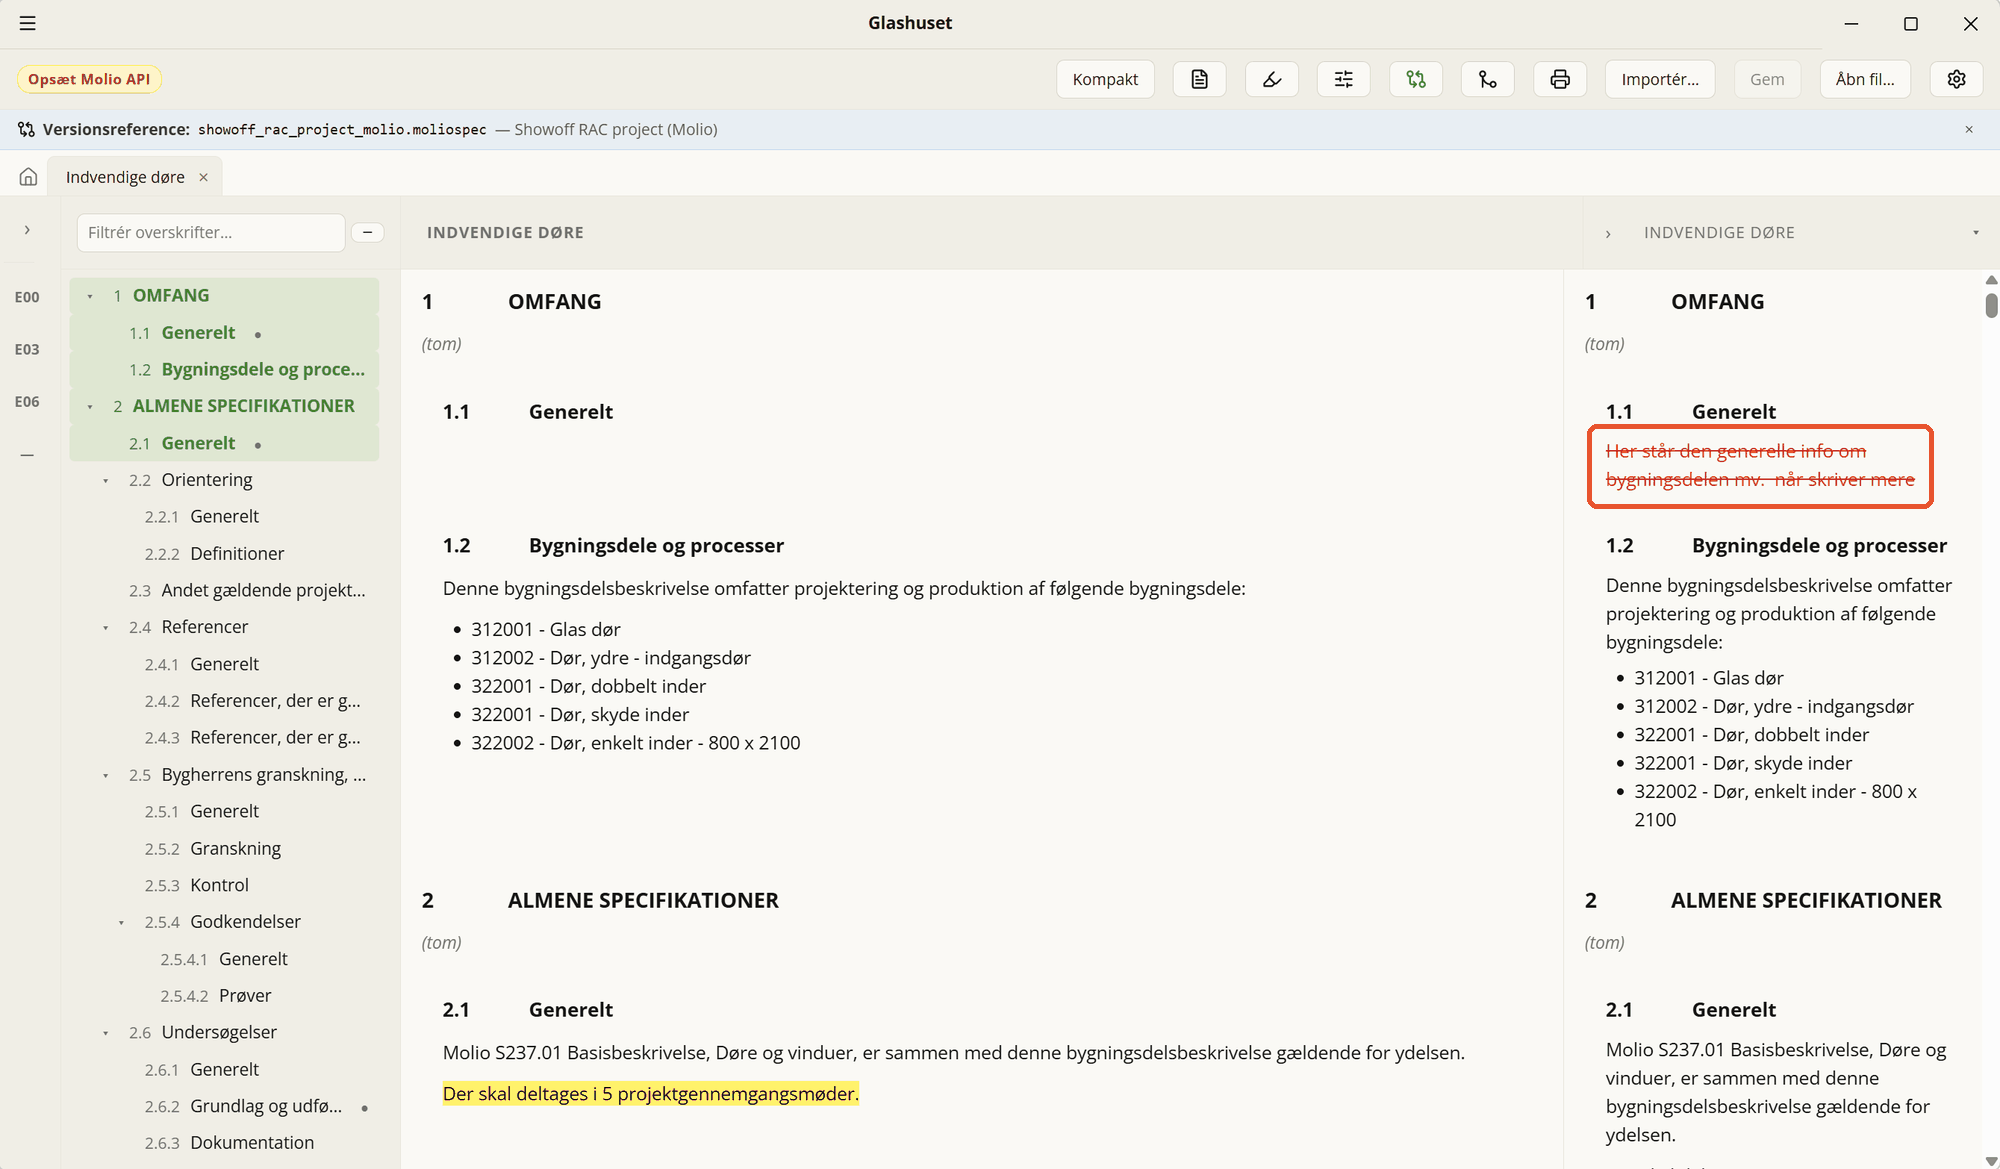Go to the home tab icon
This screenshot has width=2000, height=1169.
pyautogui.click(x=28, y=177)
